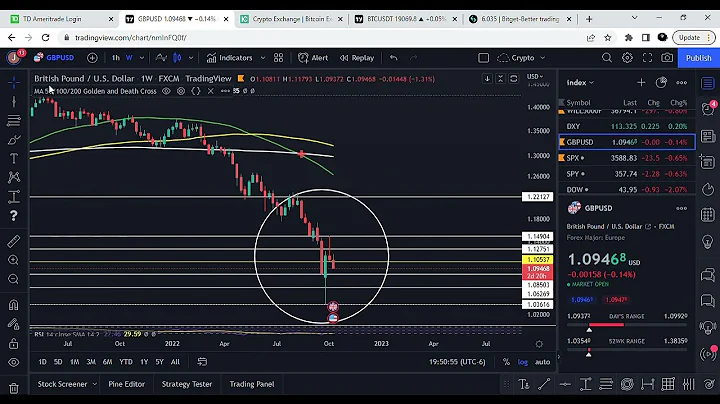Select the brush drawing tool
Screen dimensions: 720x404
pyautogui.click(x=14, y=140)
